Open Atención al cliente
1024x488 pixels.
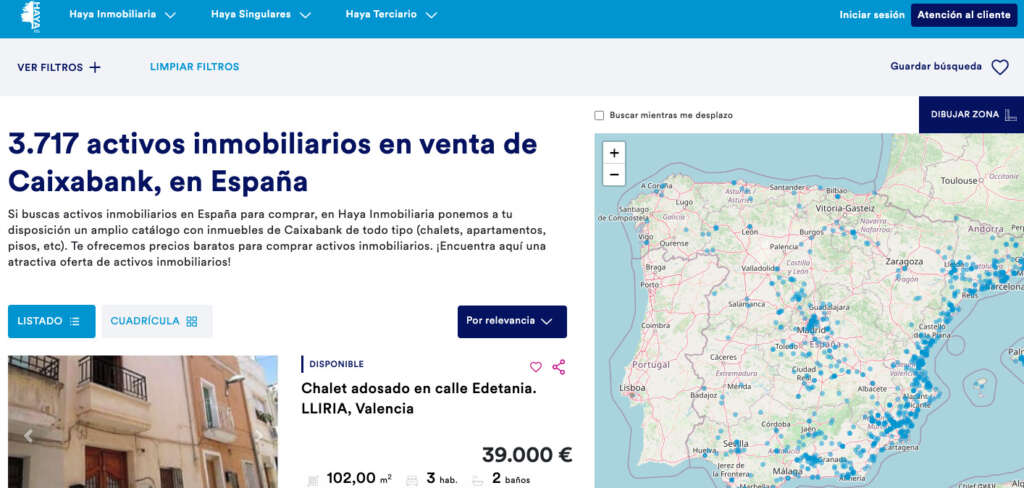[964, 14]
